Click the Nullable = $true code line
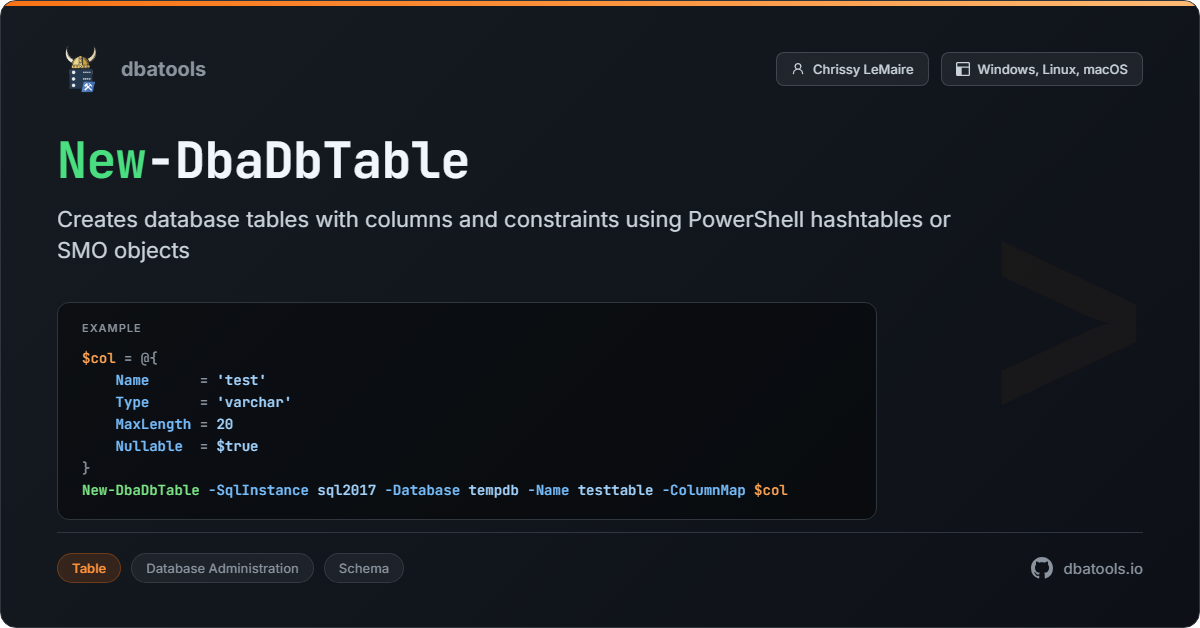This screenshot has width=1200, height=628. click(187, 446)
